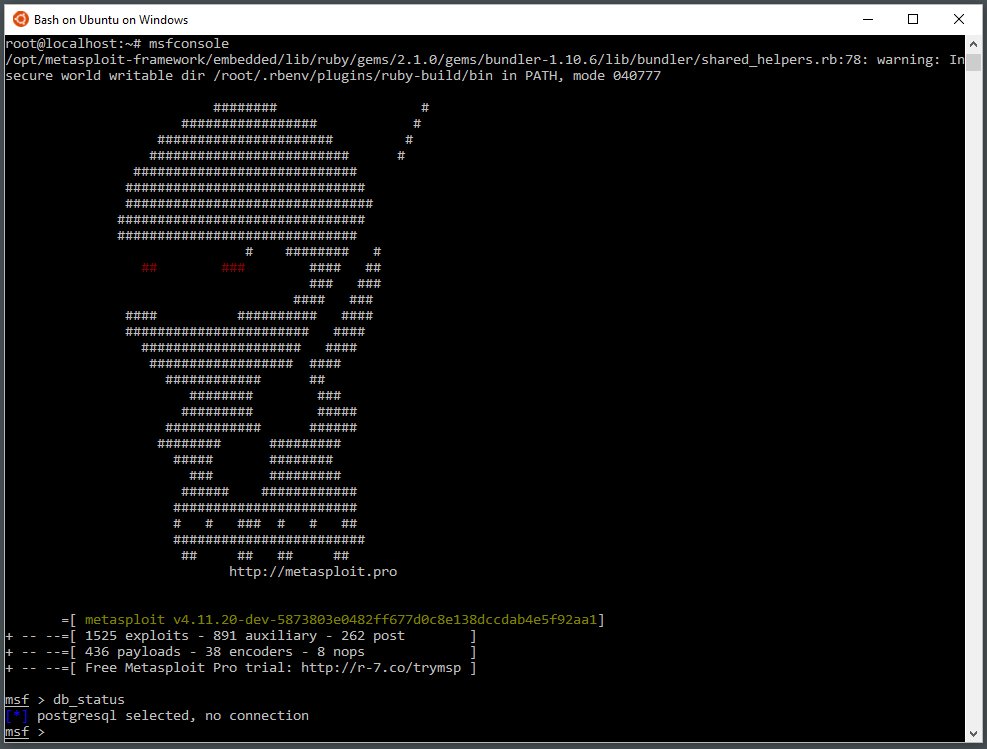Click 'postgresql selected, no connection' message

(x=173, y=716)
